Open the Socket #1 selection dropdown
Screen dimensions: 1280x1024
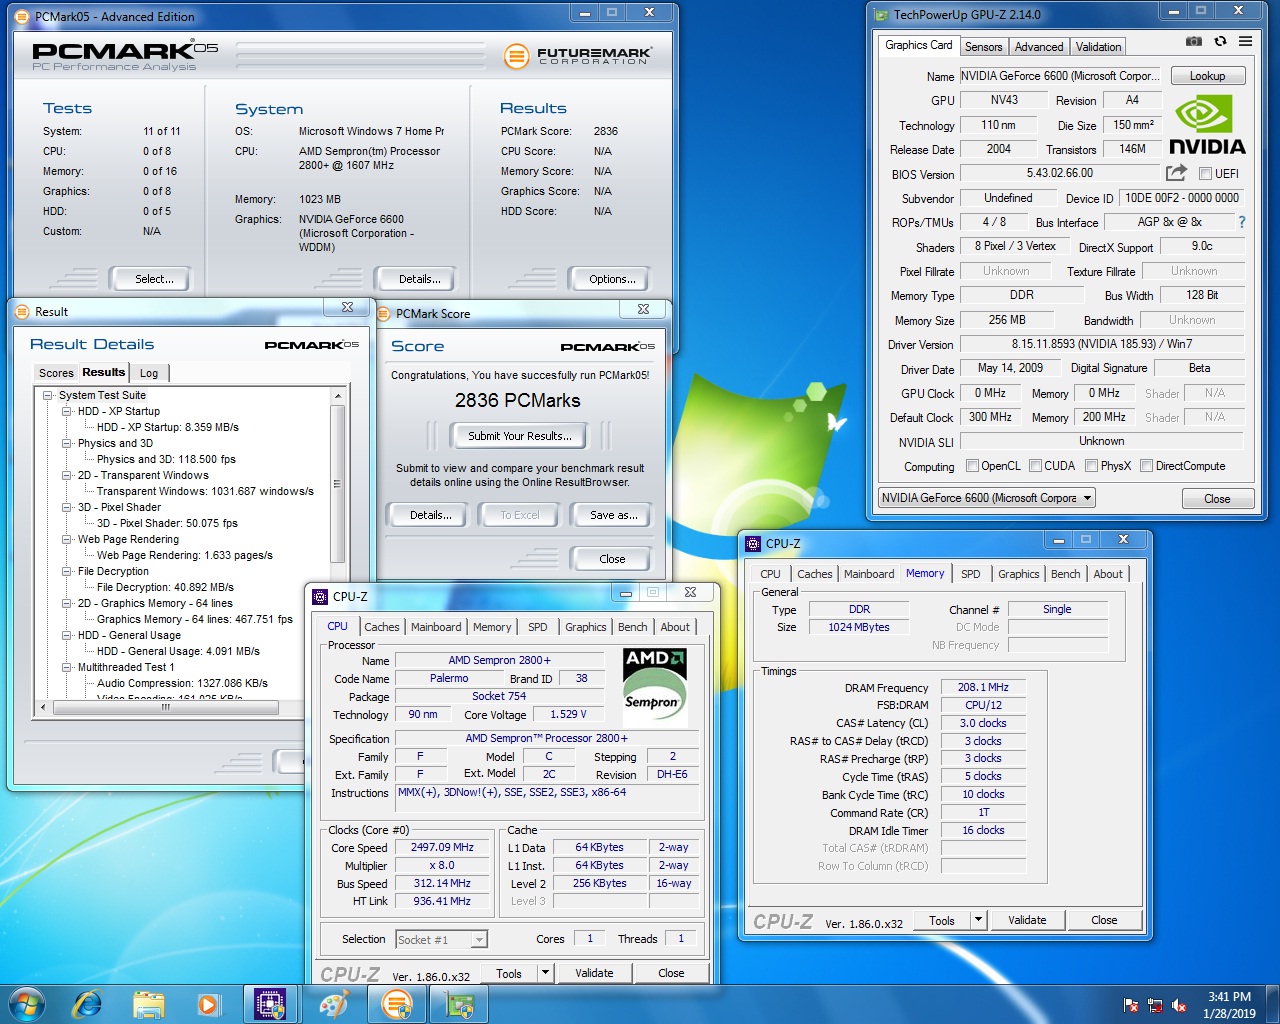(x=441, y=939)
